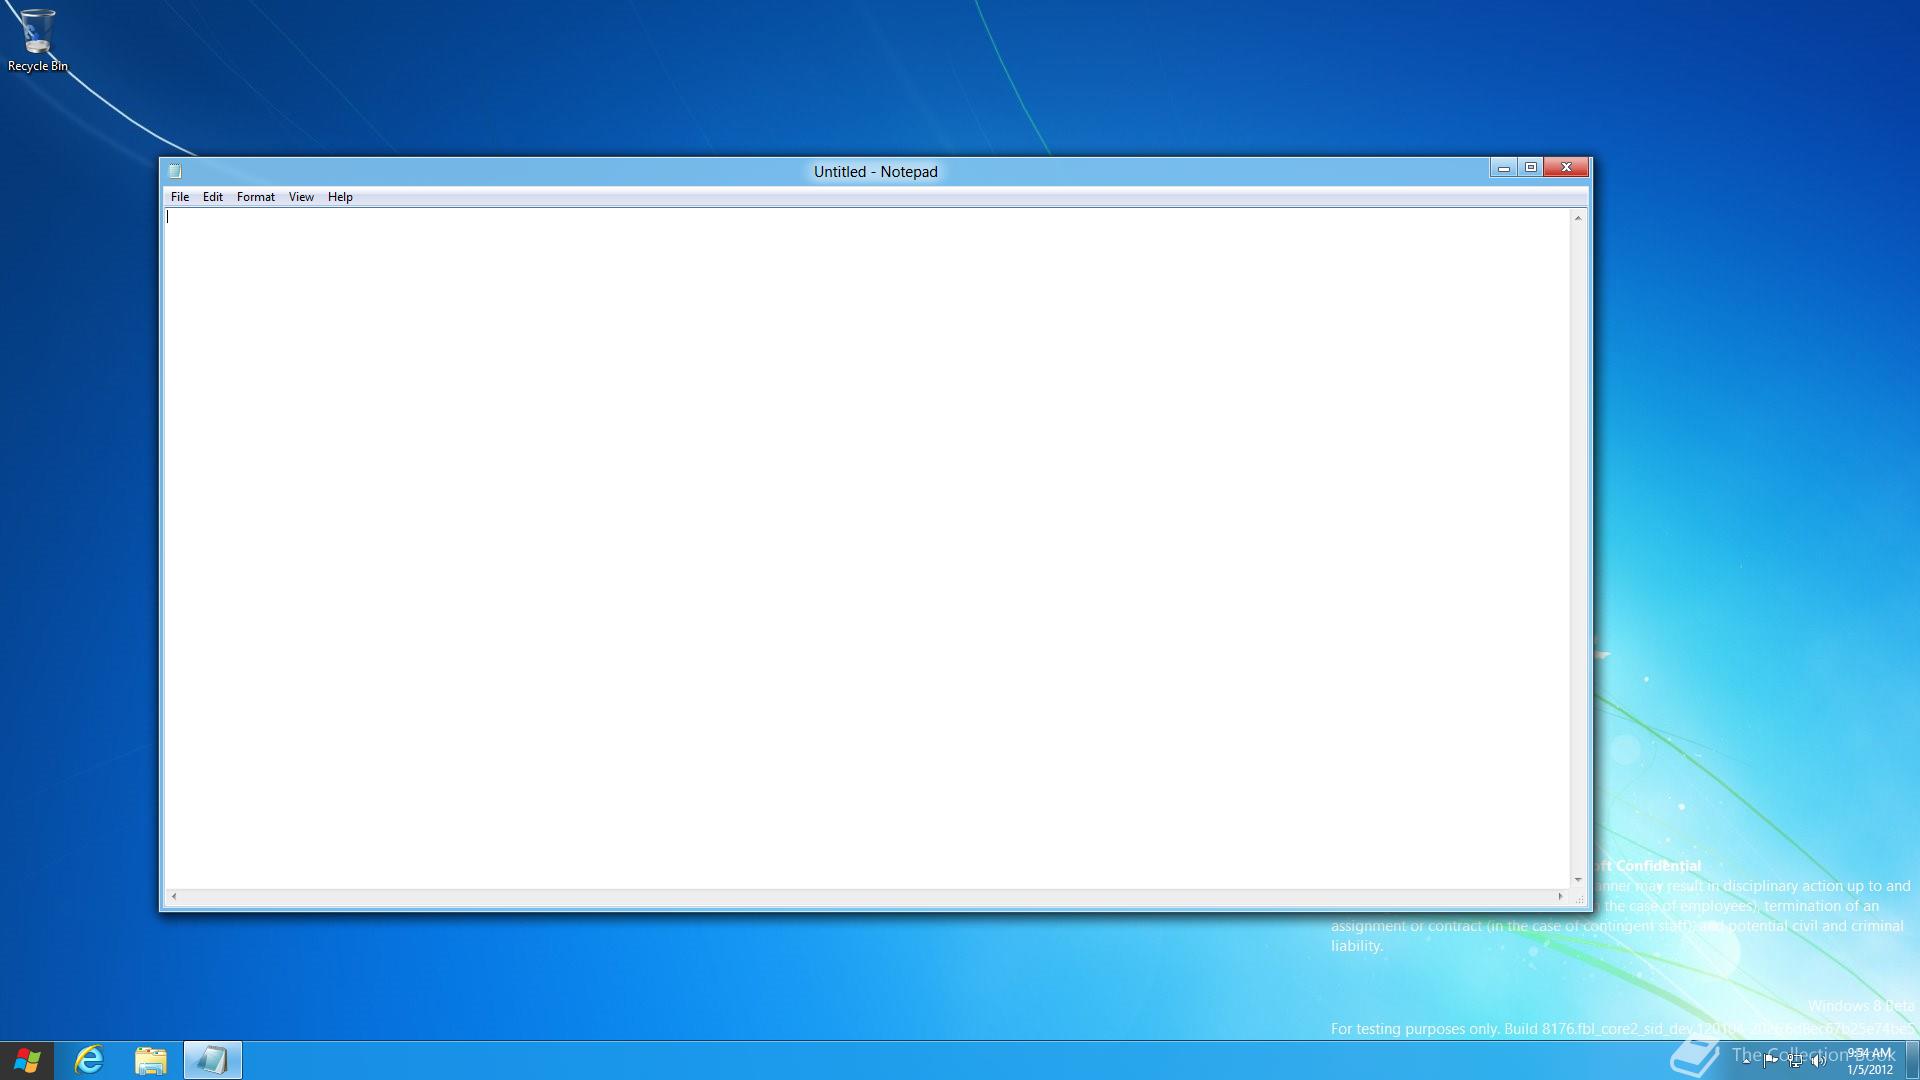Image resolution: width=1920 pixels, height=1080 pixels.
Task: Expand the Format menu
Action: pyautogui.click(x=255, y=197)
